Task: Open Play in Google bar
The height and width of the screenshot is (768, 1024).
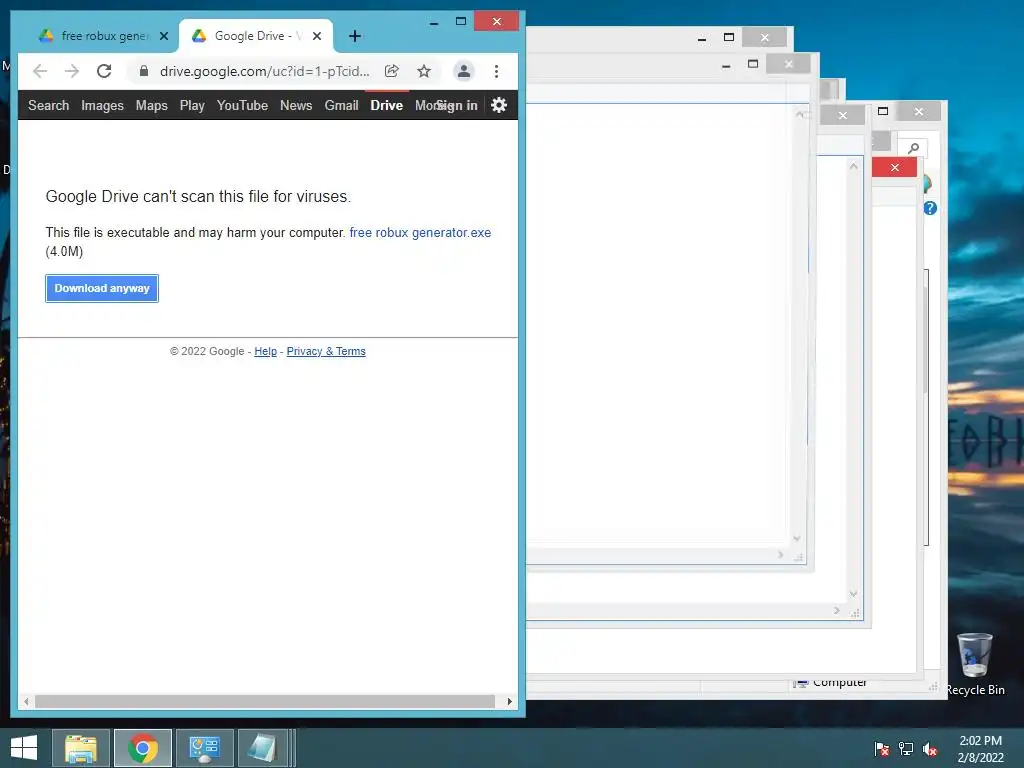Action: (192, 105)
